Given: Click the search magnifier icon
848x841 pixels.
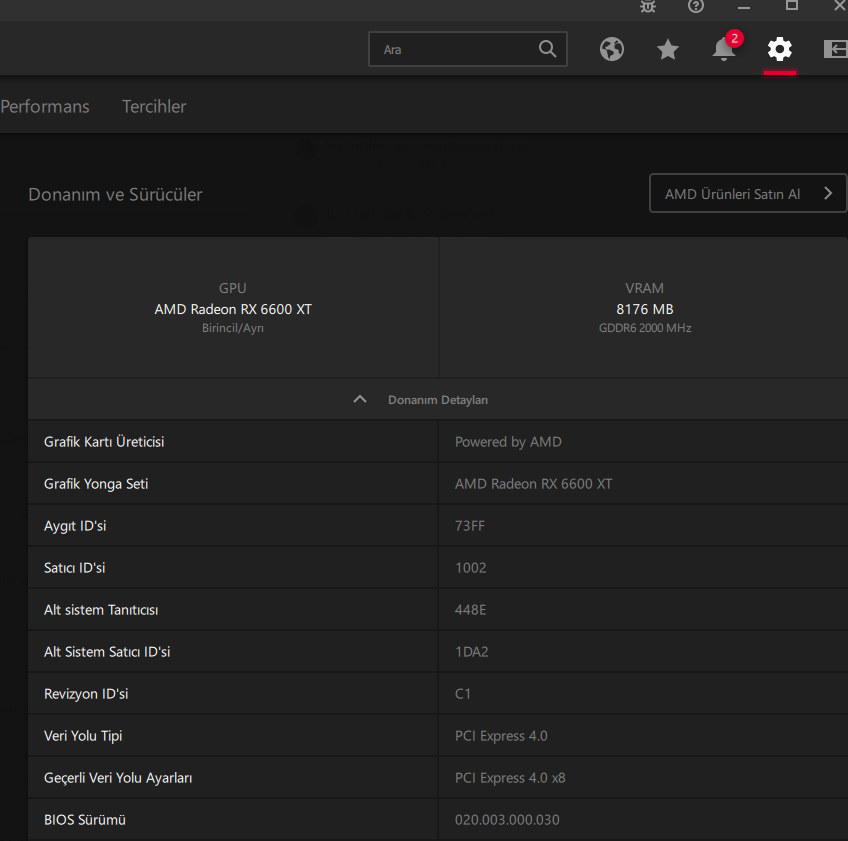Looking at the screenshot, I should coord(547,49).
